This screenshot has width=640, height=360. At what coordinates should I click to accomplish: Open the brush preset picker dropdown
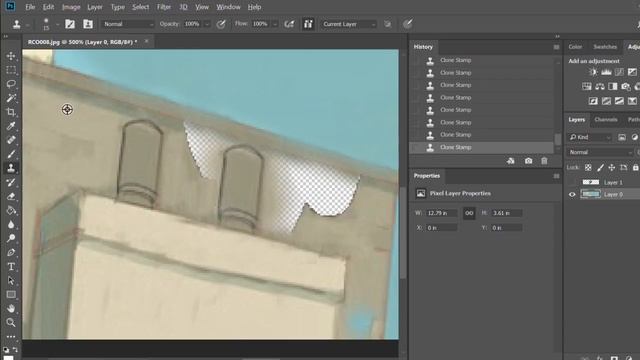pyautogui.click(x=58, y=24)
